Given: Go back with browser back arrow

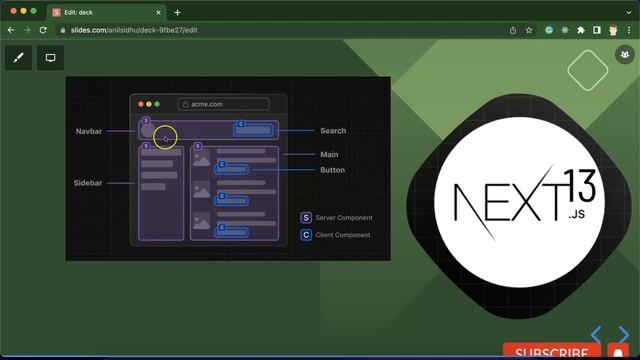Looking at the screenshot, I should [x=11, y=30].
